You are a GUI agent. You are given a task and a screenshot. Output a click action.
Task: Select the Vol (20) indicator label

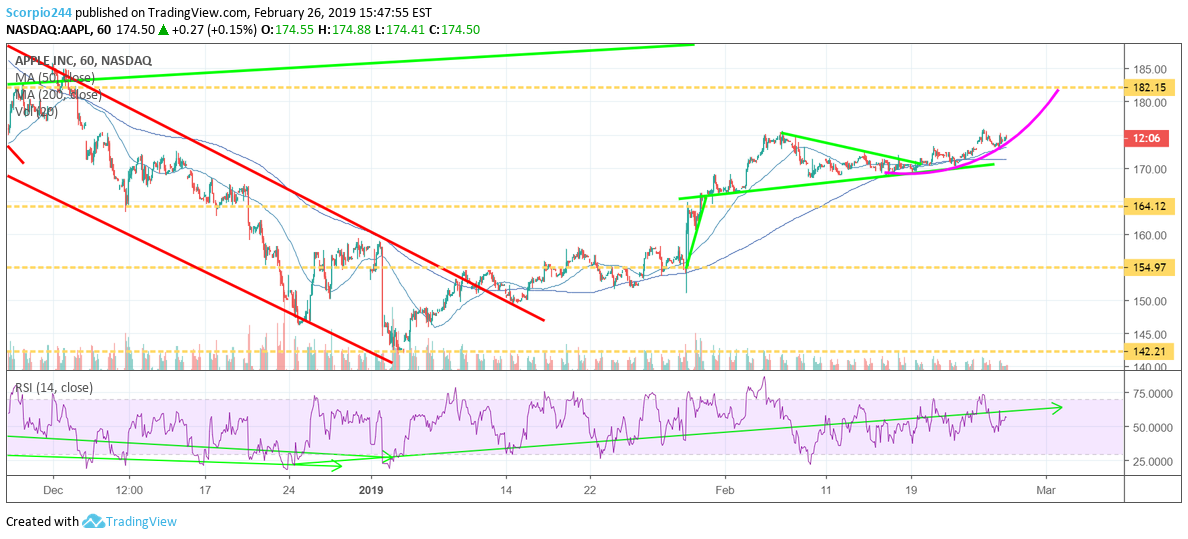coord(37,112)
